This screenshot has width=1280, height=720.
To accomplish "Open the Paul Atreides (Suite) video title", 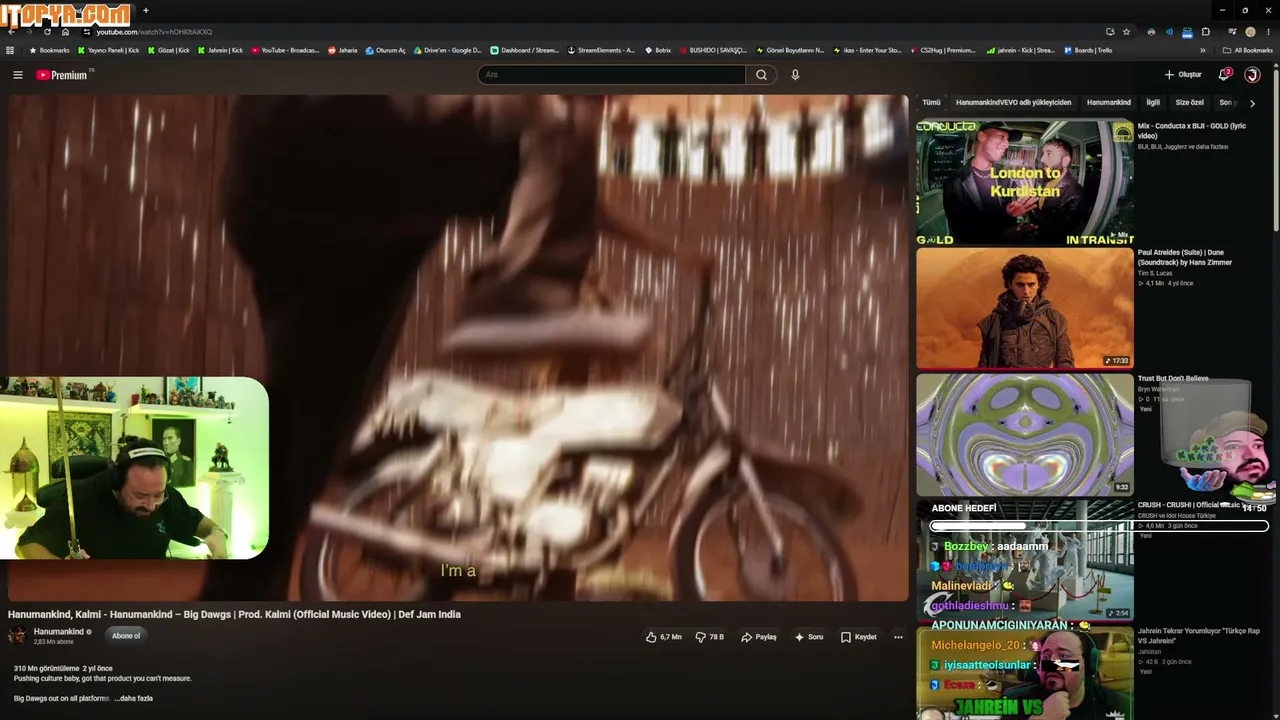I will pos(1185,258).
